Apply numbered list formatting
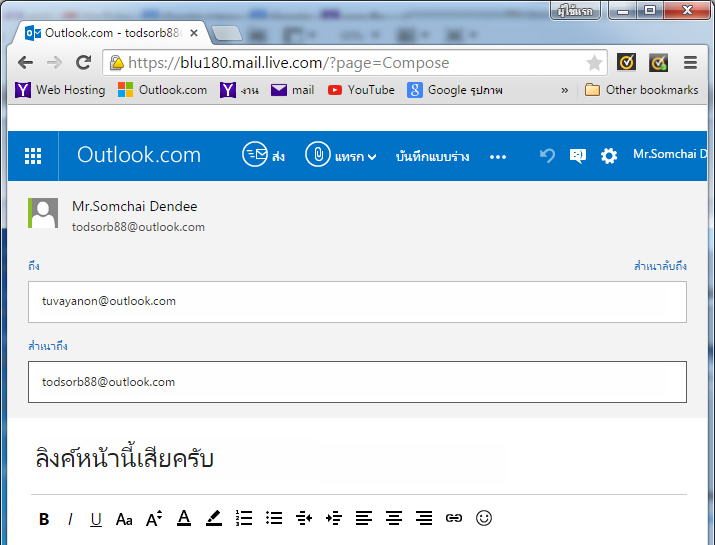The width and height of the screenshot is (715, 545). 243,518
